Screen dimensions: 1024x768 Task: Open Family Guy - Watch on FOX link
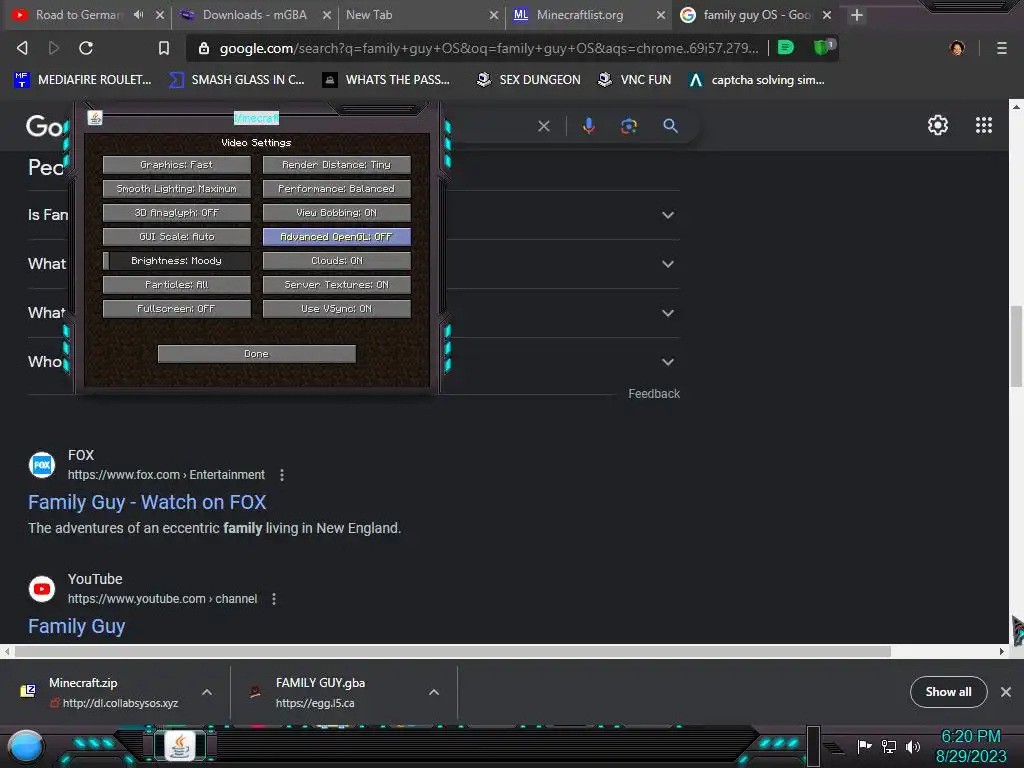coord(147,502)
